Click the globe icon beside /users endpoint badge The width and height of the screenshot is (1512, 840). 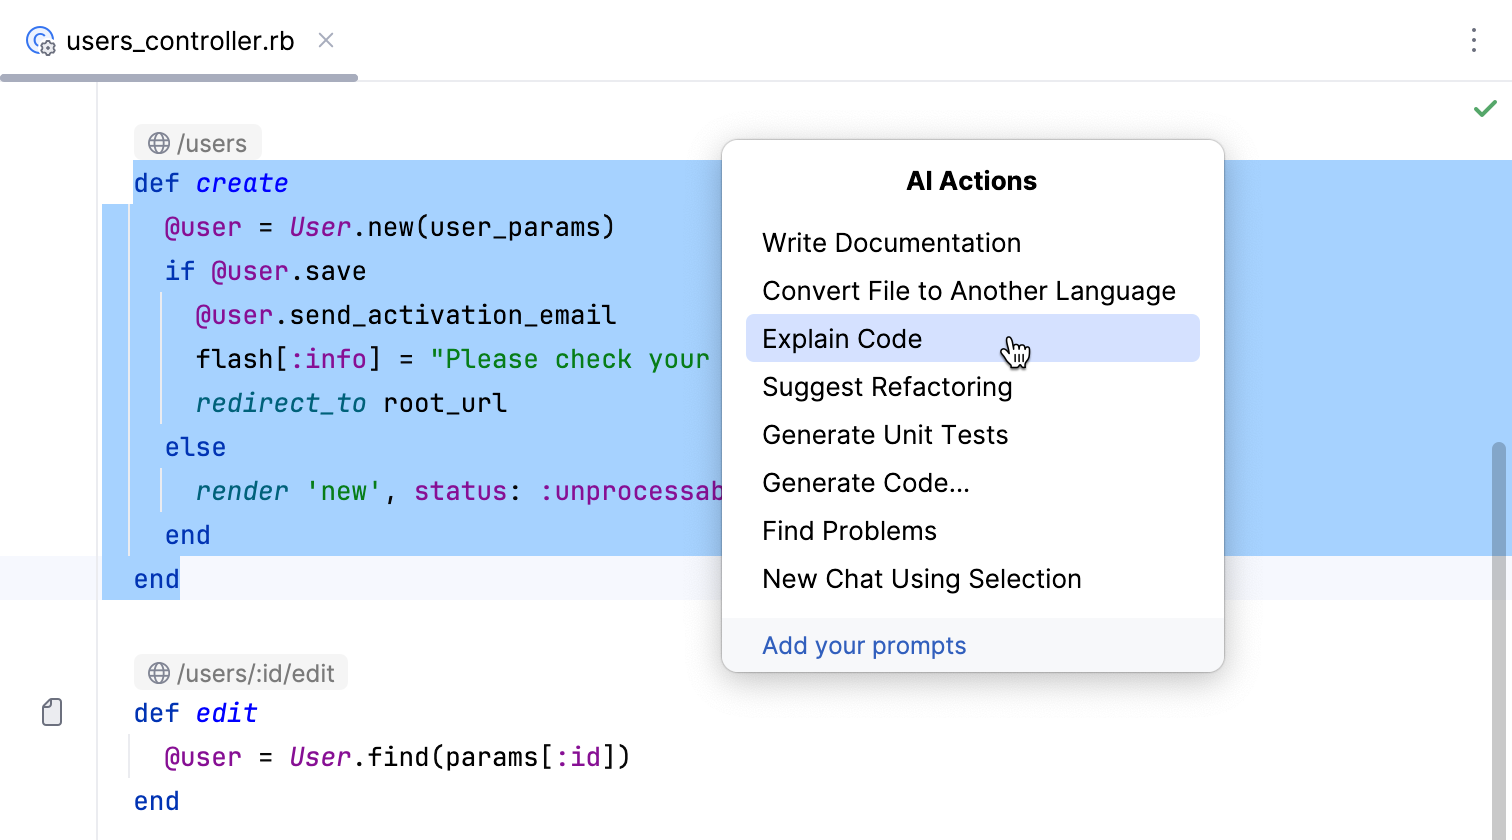(158, 142)
